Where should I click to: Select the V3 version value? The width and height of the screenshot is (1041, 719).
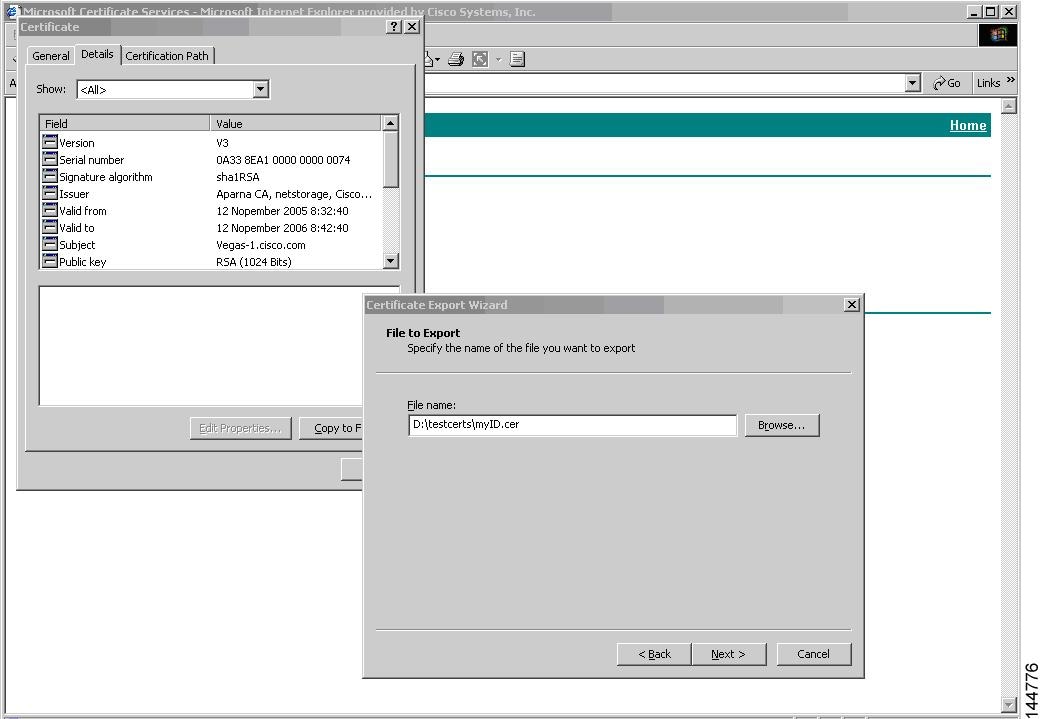click(222, 143)
